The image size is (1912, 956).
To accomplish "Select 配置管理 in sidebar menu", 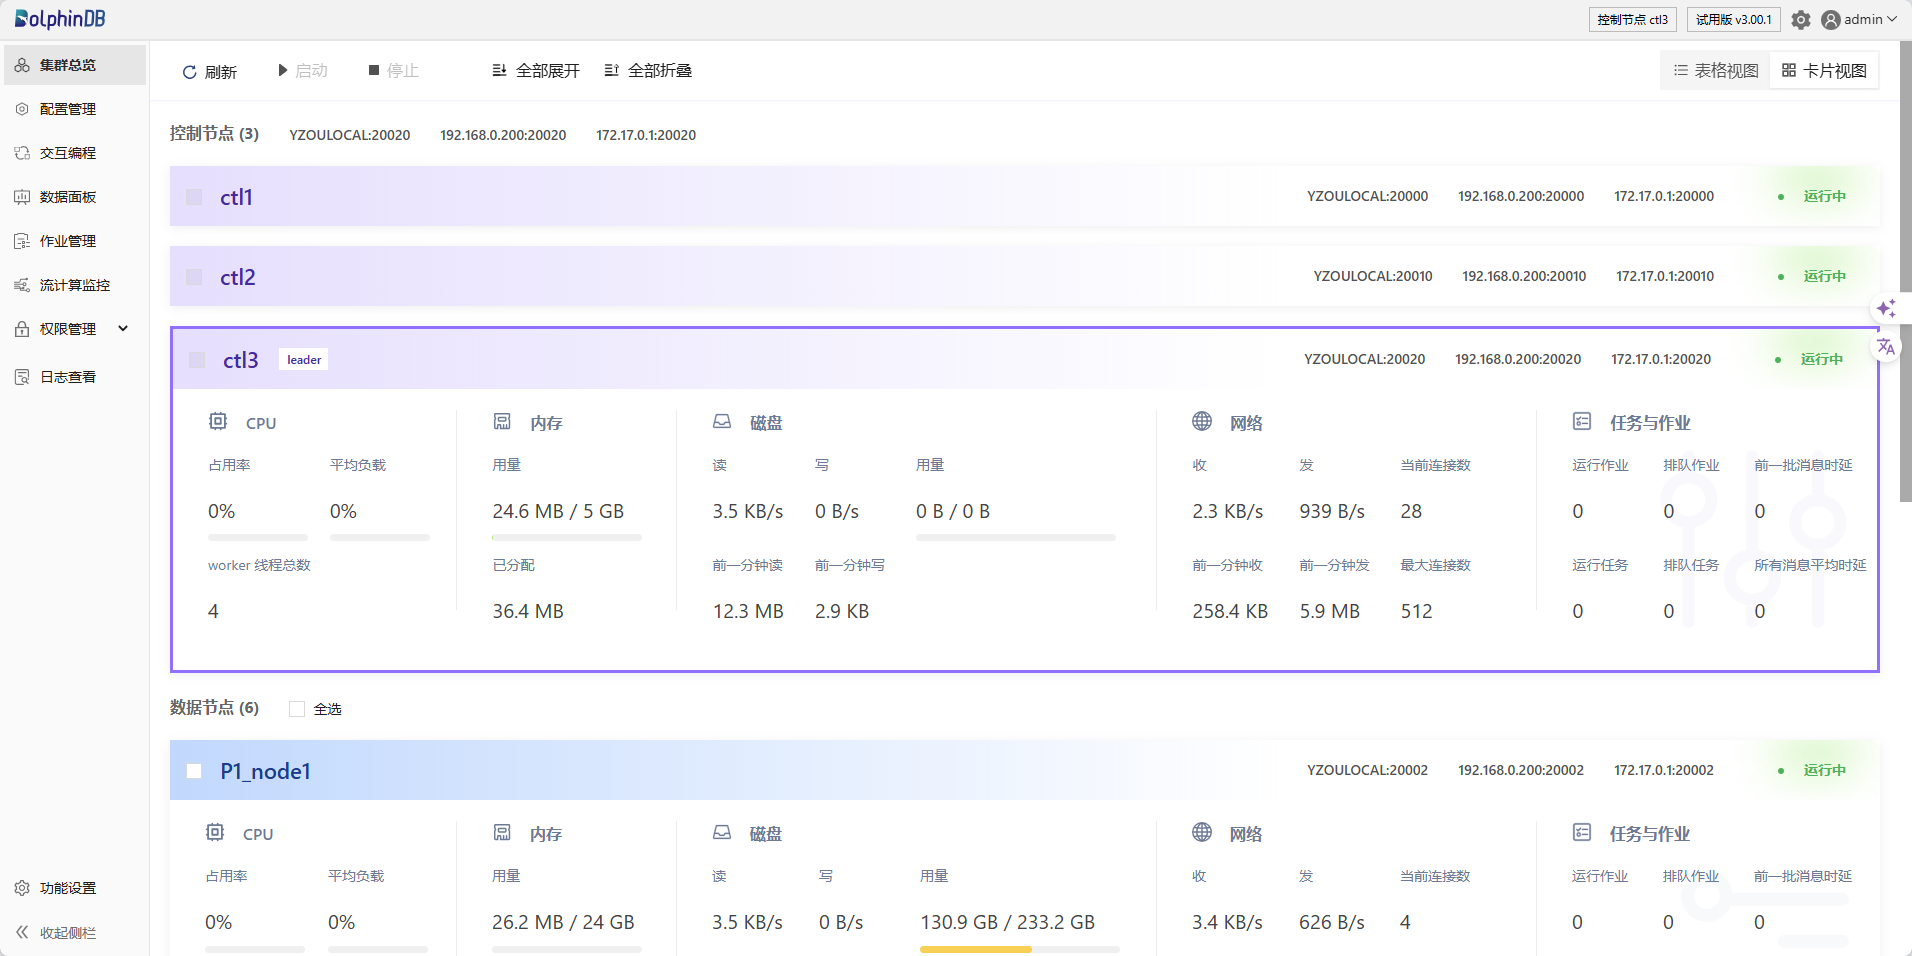I will click(x=68, y=109).
